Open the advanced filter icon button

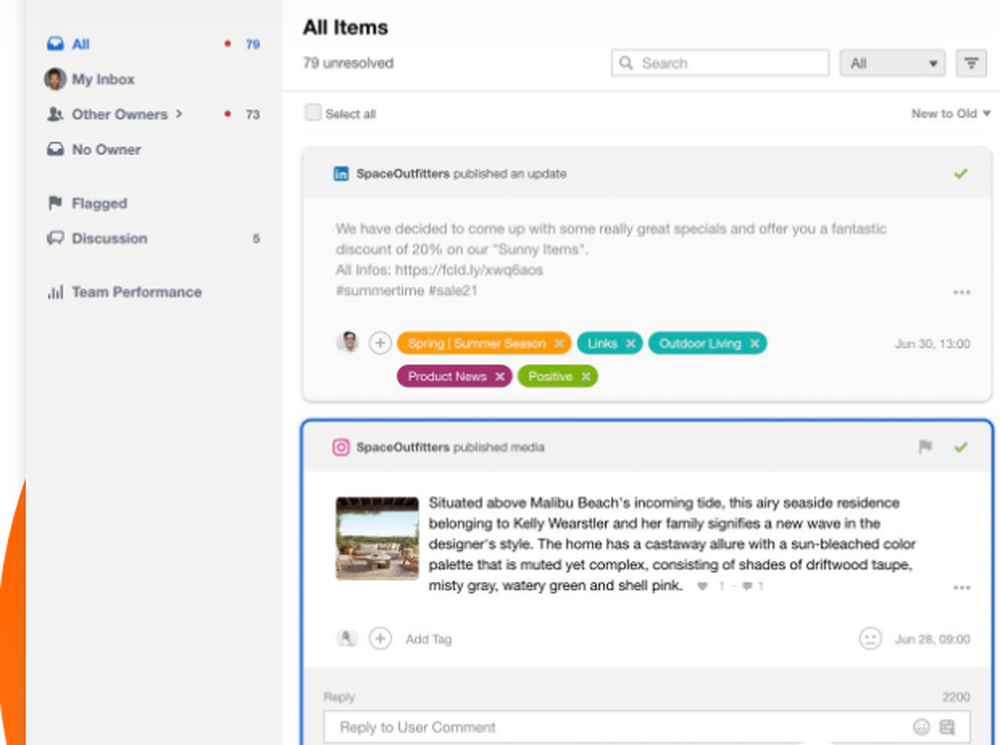click(x=971, y=63)
